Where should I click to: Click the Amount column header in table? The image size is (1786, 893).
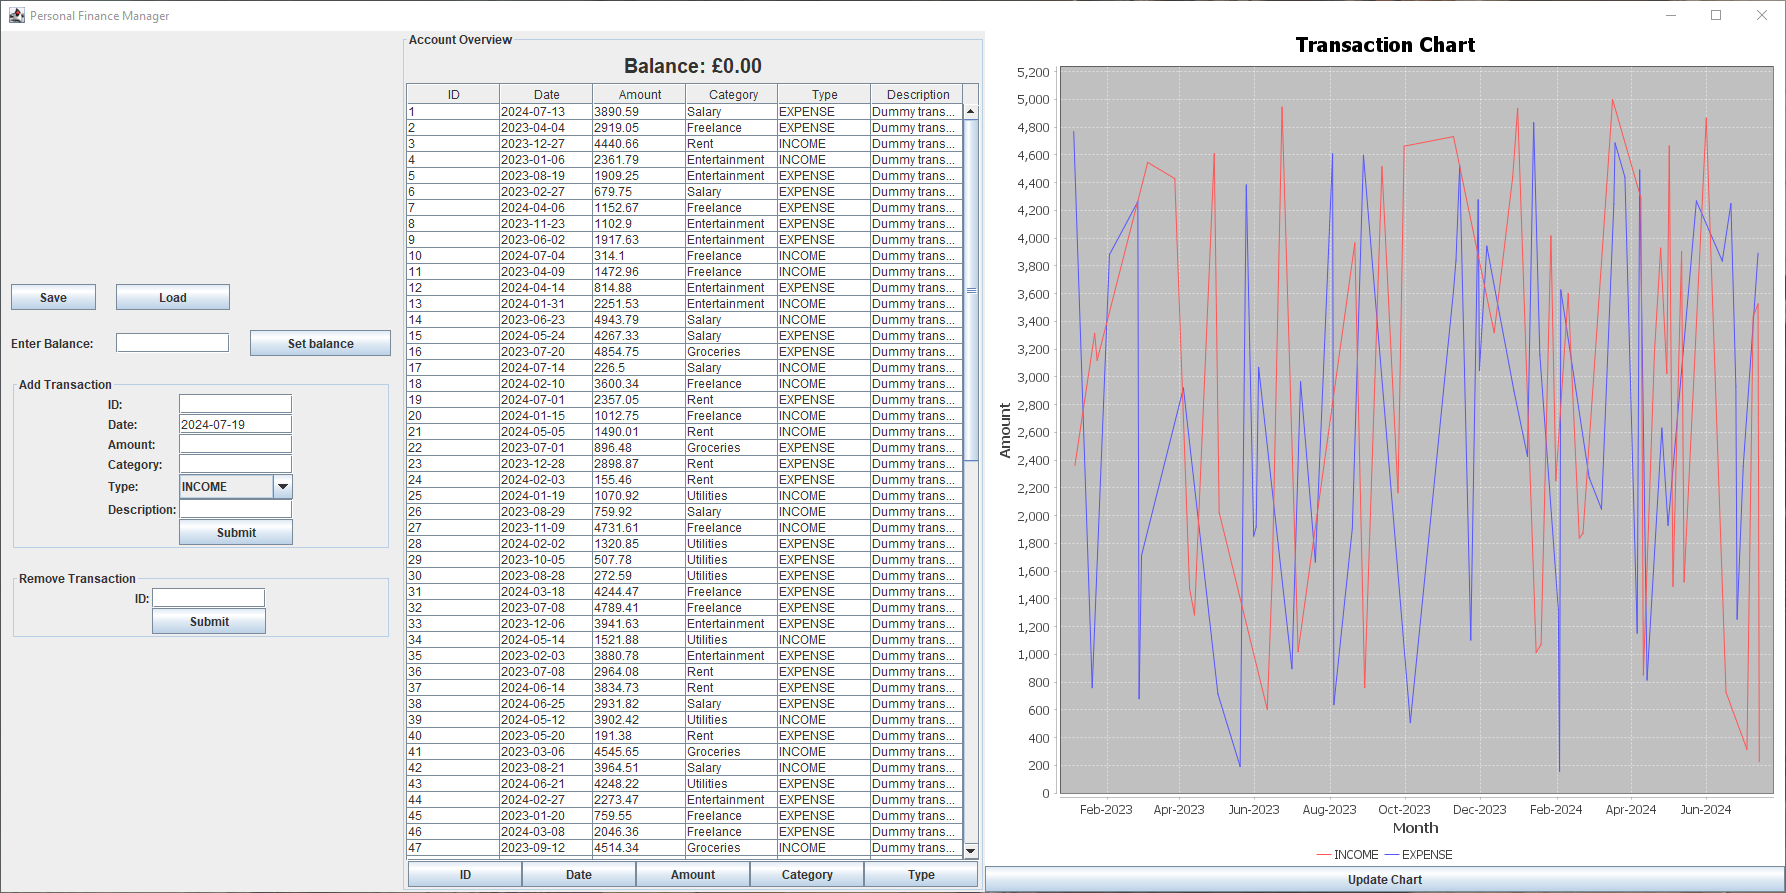coord(640,94)
